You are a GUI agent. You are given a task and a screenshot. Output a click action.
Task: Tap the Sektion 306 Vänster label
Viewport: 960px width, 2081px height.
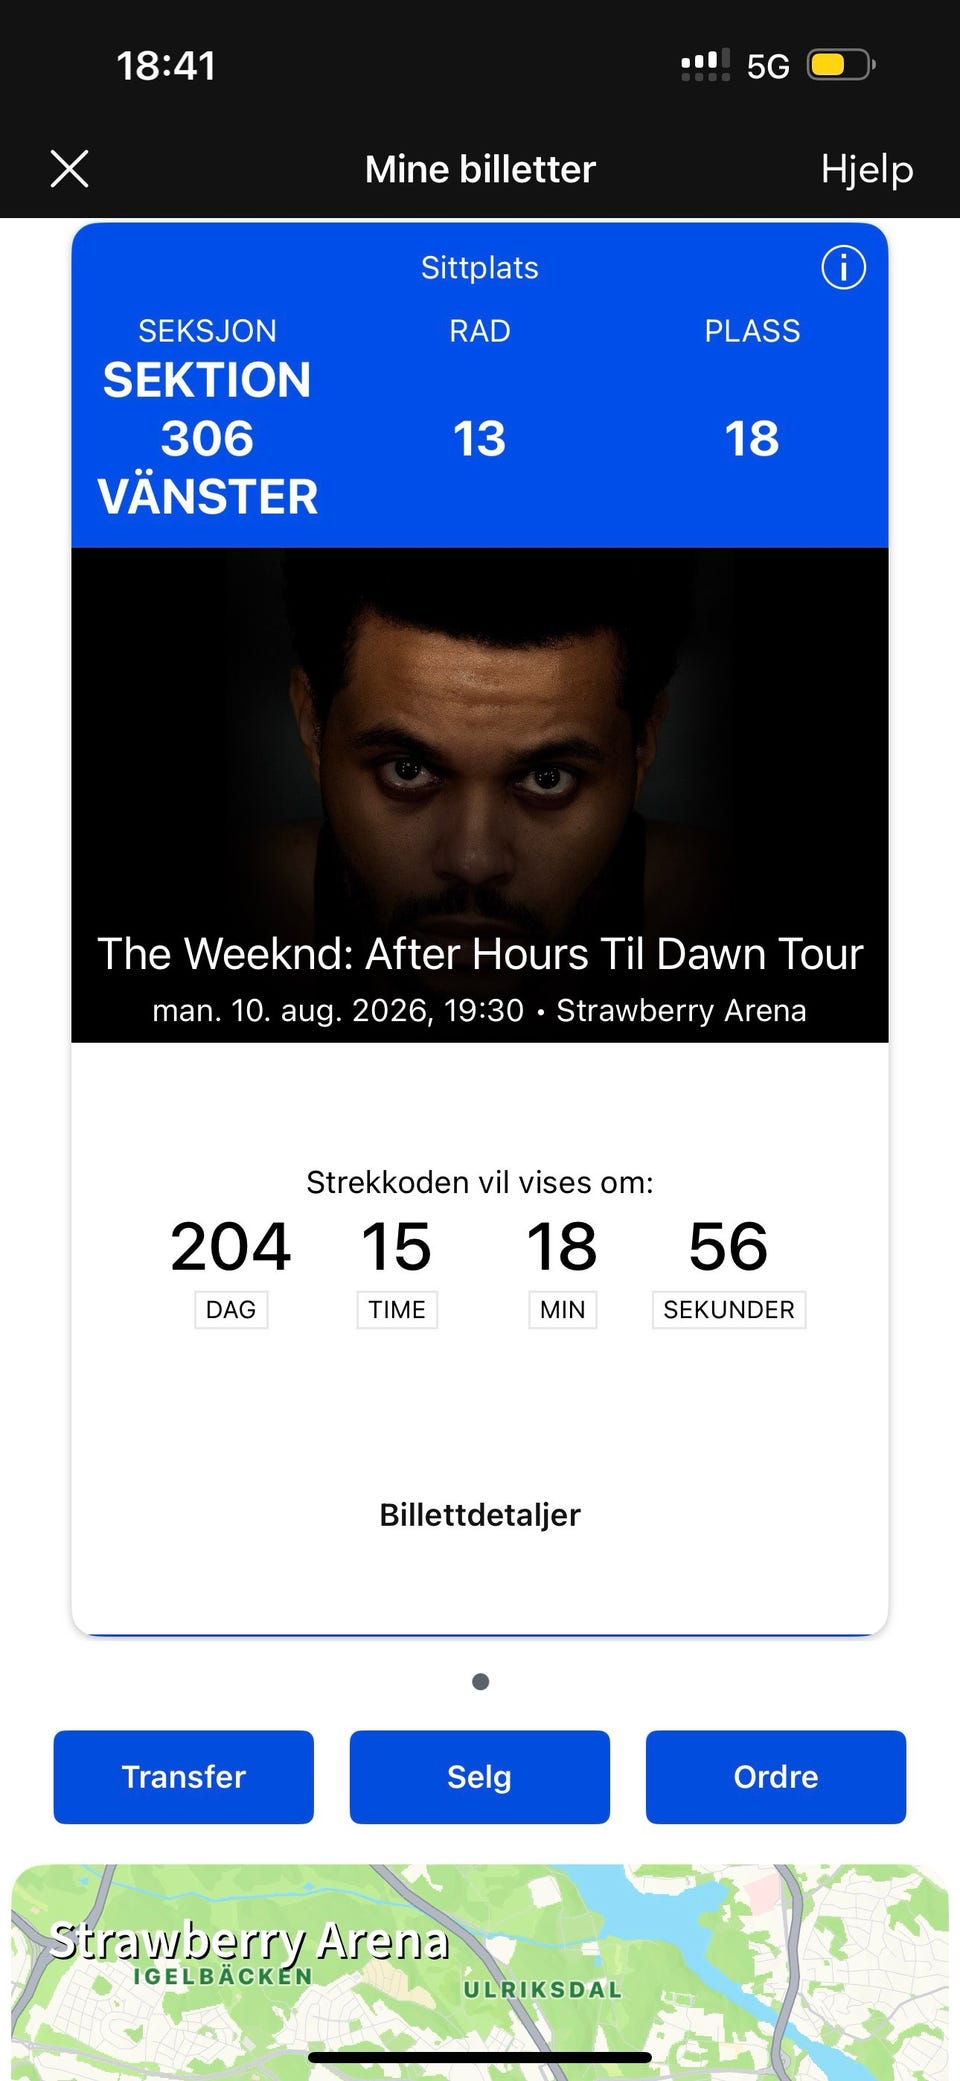tap(207, 438)
